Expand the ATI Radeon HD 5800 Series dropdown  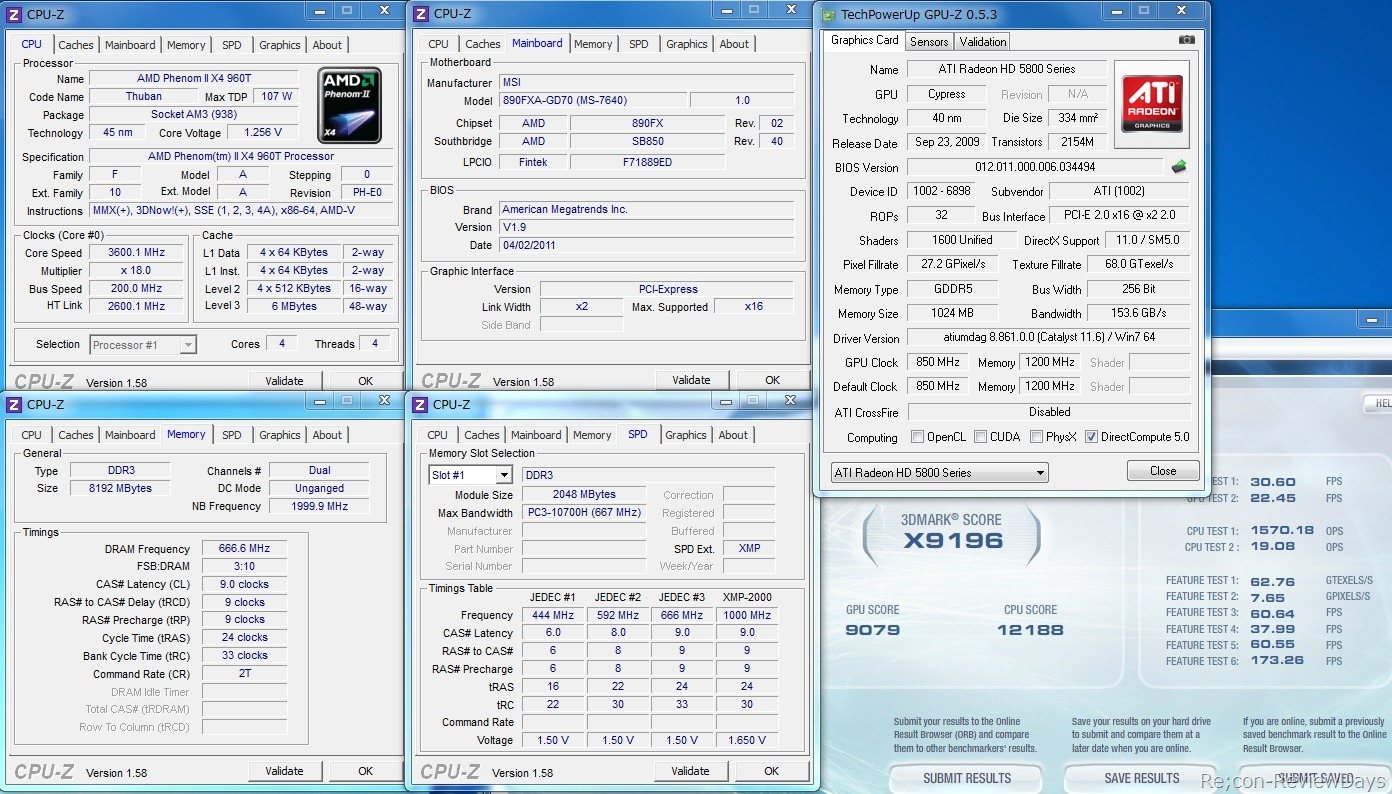1040,473
